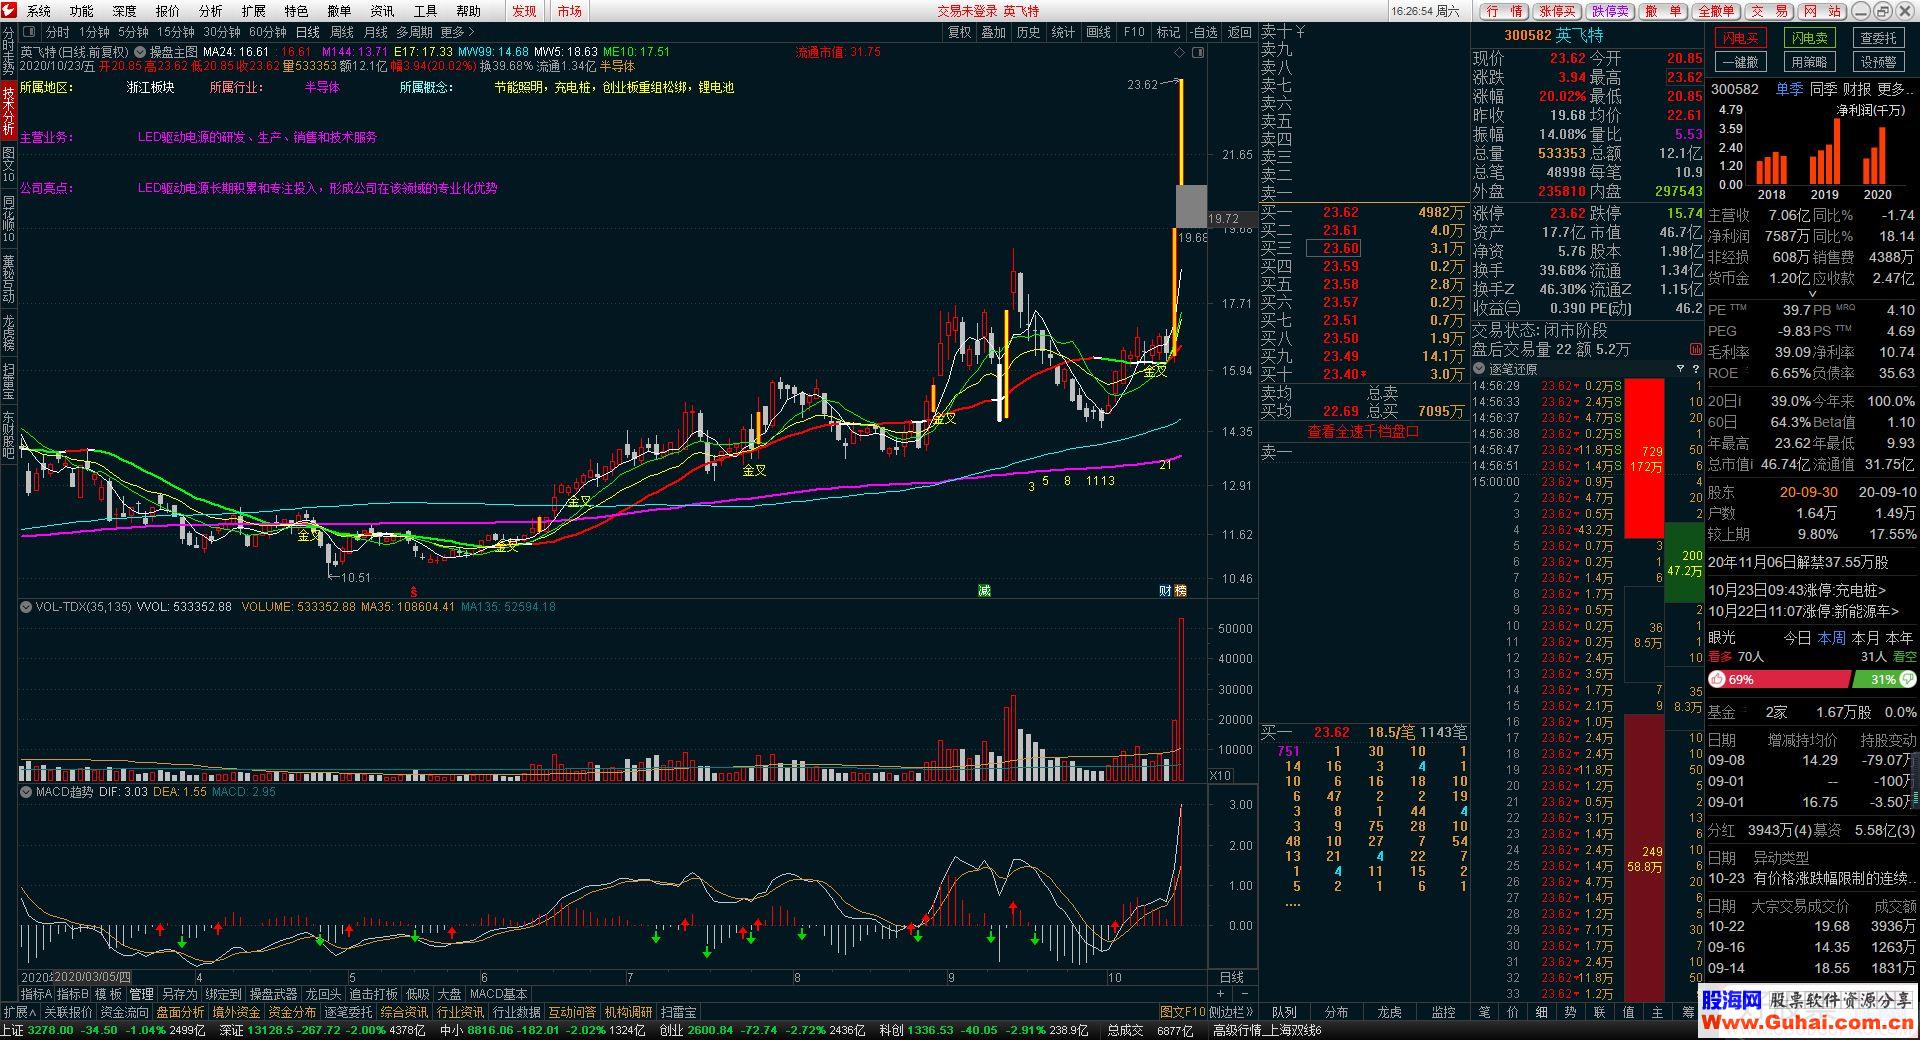Switch to the 市场 tab

coord(570,11)
